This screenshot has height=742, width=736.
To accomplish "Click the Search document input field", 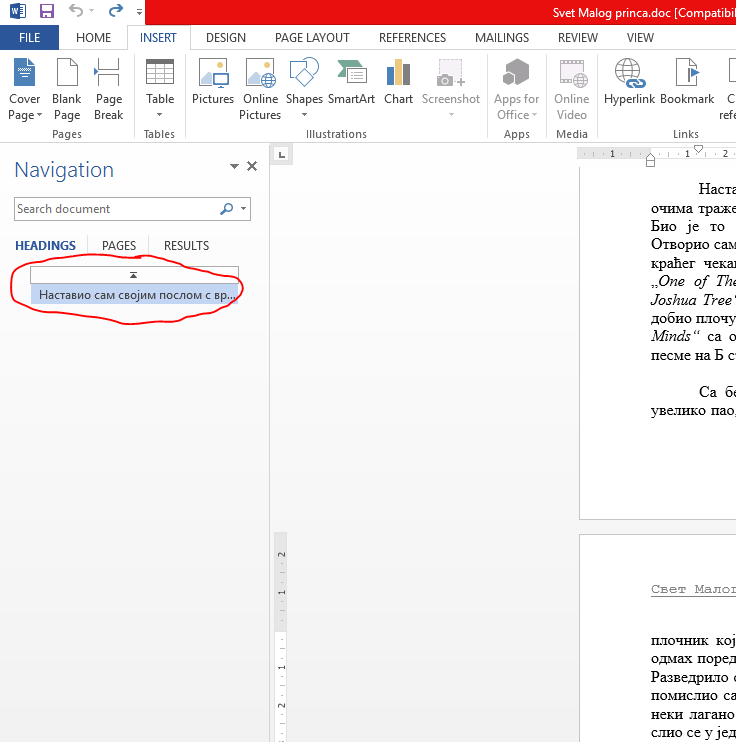I will (x=115, y=209).
